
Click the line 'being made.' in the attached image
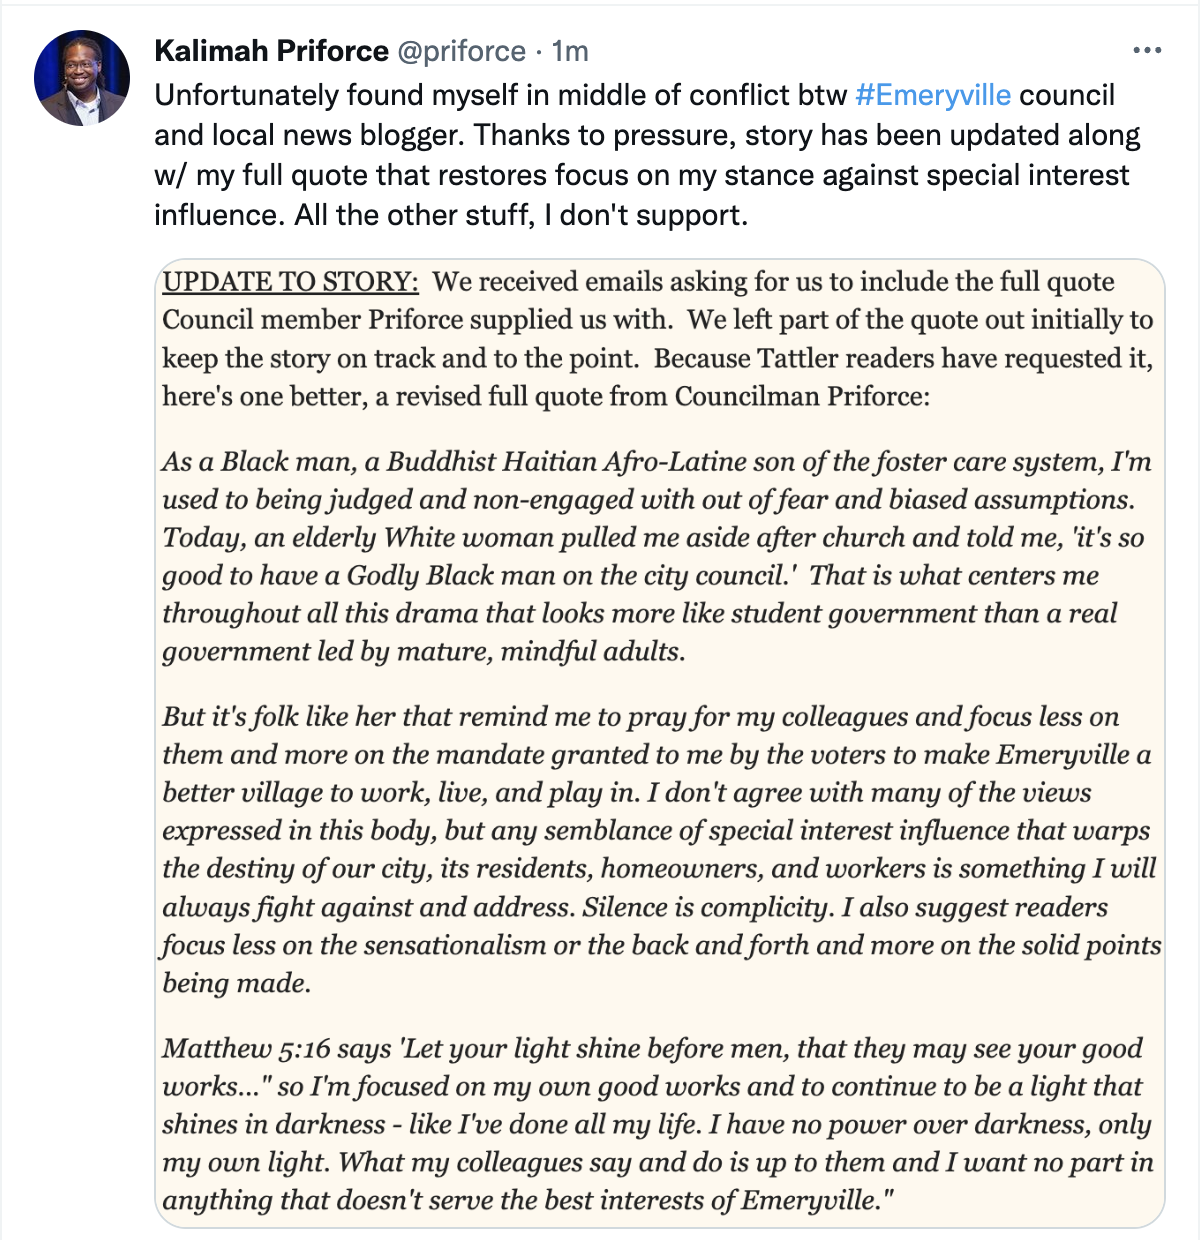click(236, 983)
